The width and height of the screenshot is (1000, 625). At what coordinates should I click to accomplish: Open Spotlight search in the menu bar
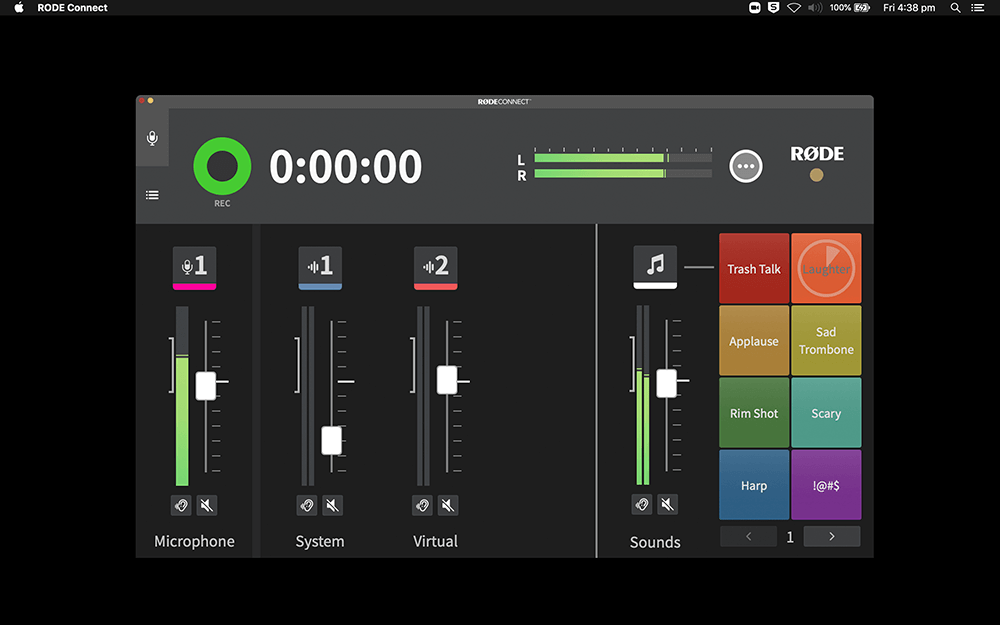click(x=955, y=8)
